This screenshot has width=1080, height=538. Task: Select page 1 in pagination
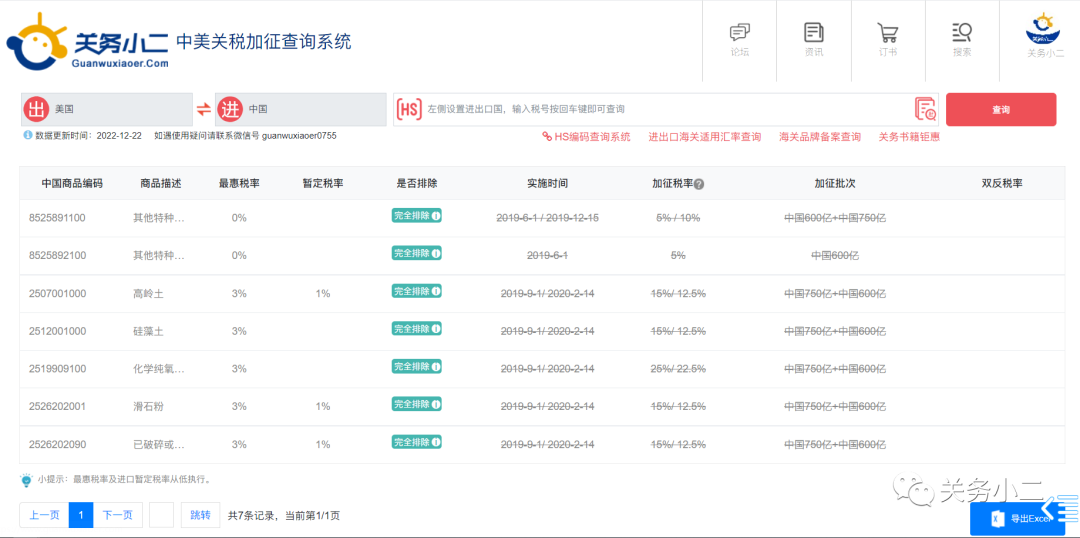point(81,515)
